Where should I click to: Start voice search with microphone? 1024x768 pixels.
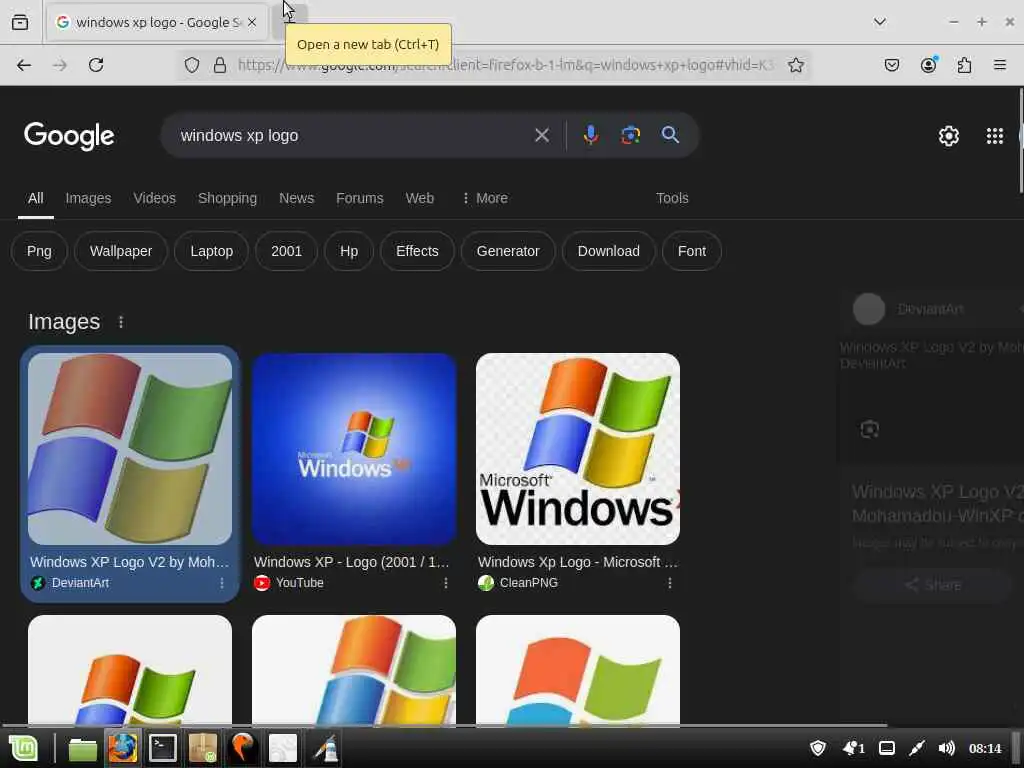[x=590, y=135]
